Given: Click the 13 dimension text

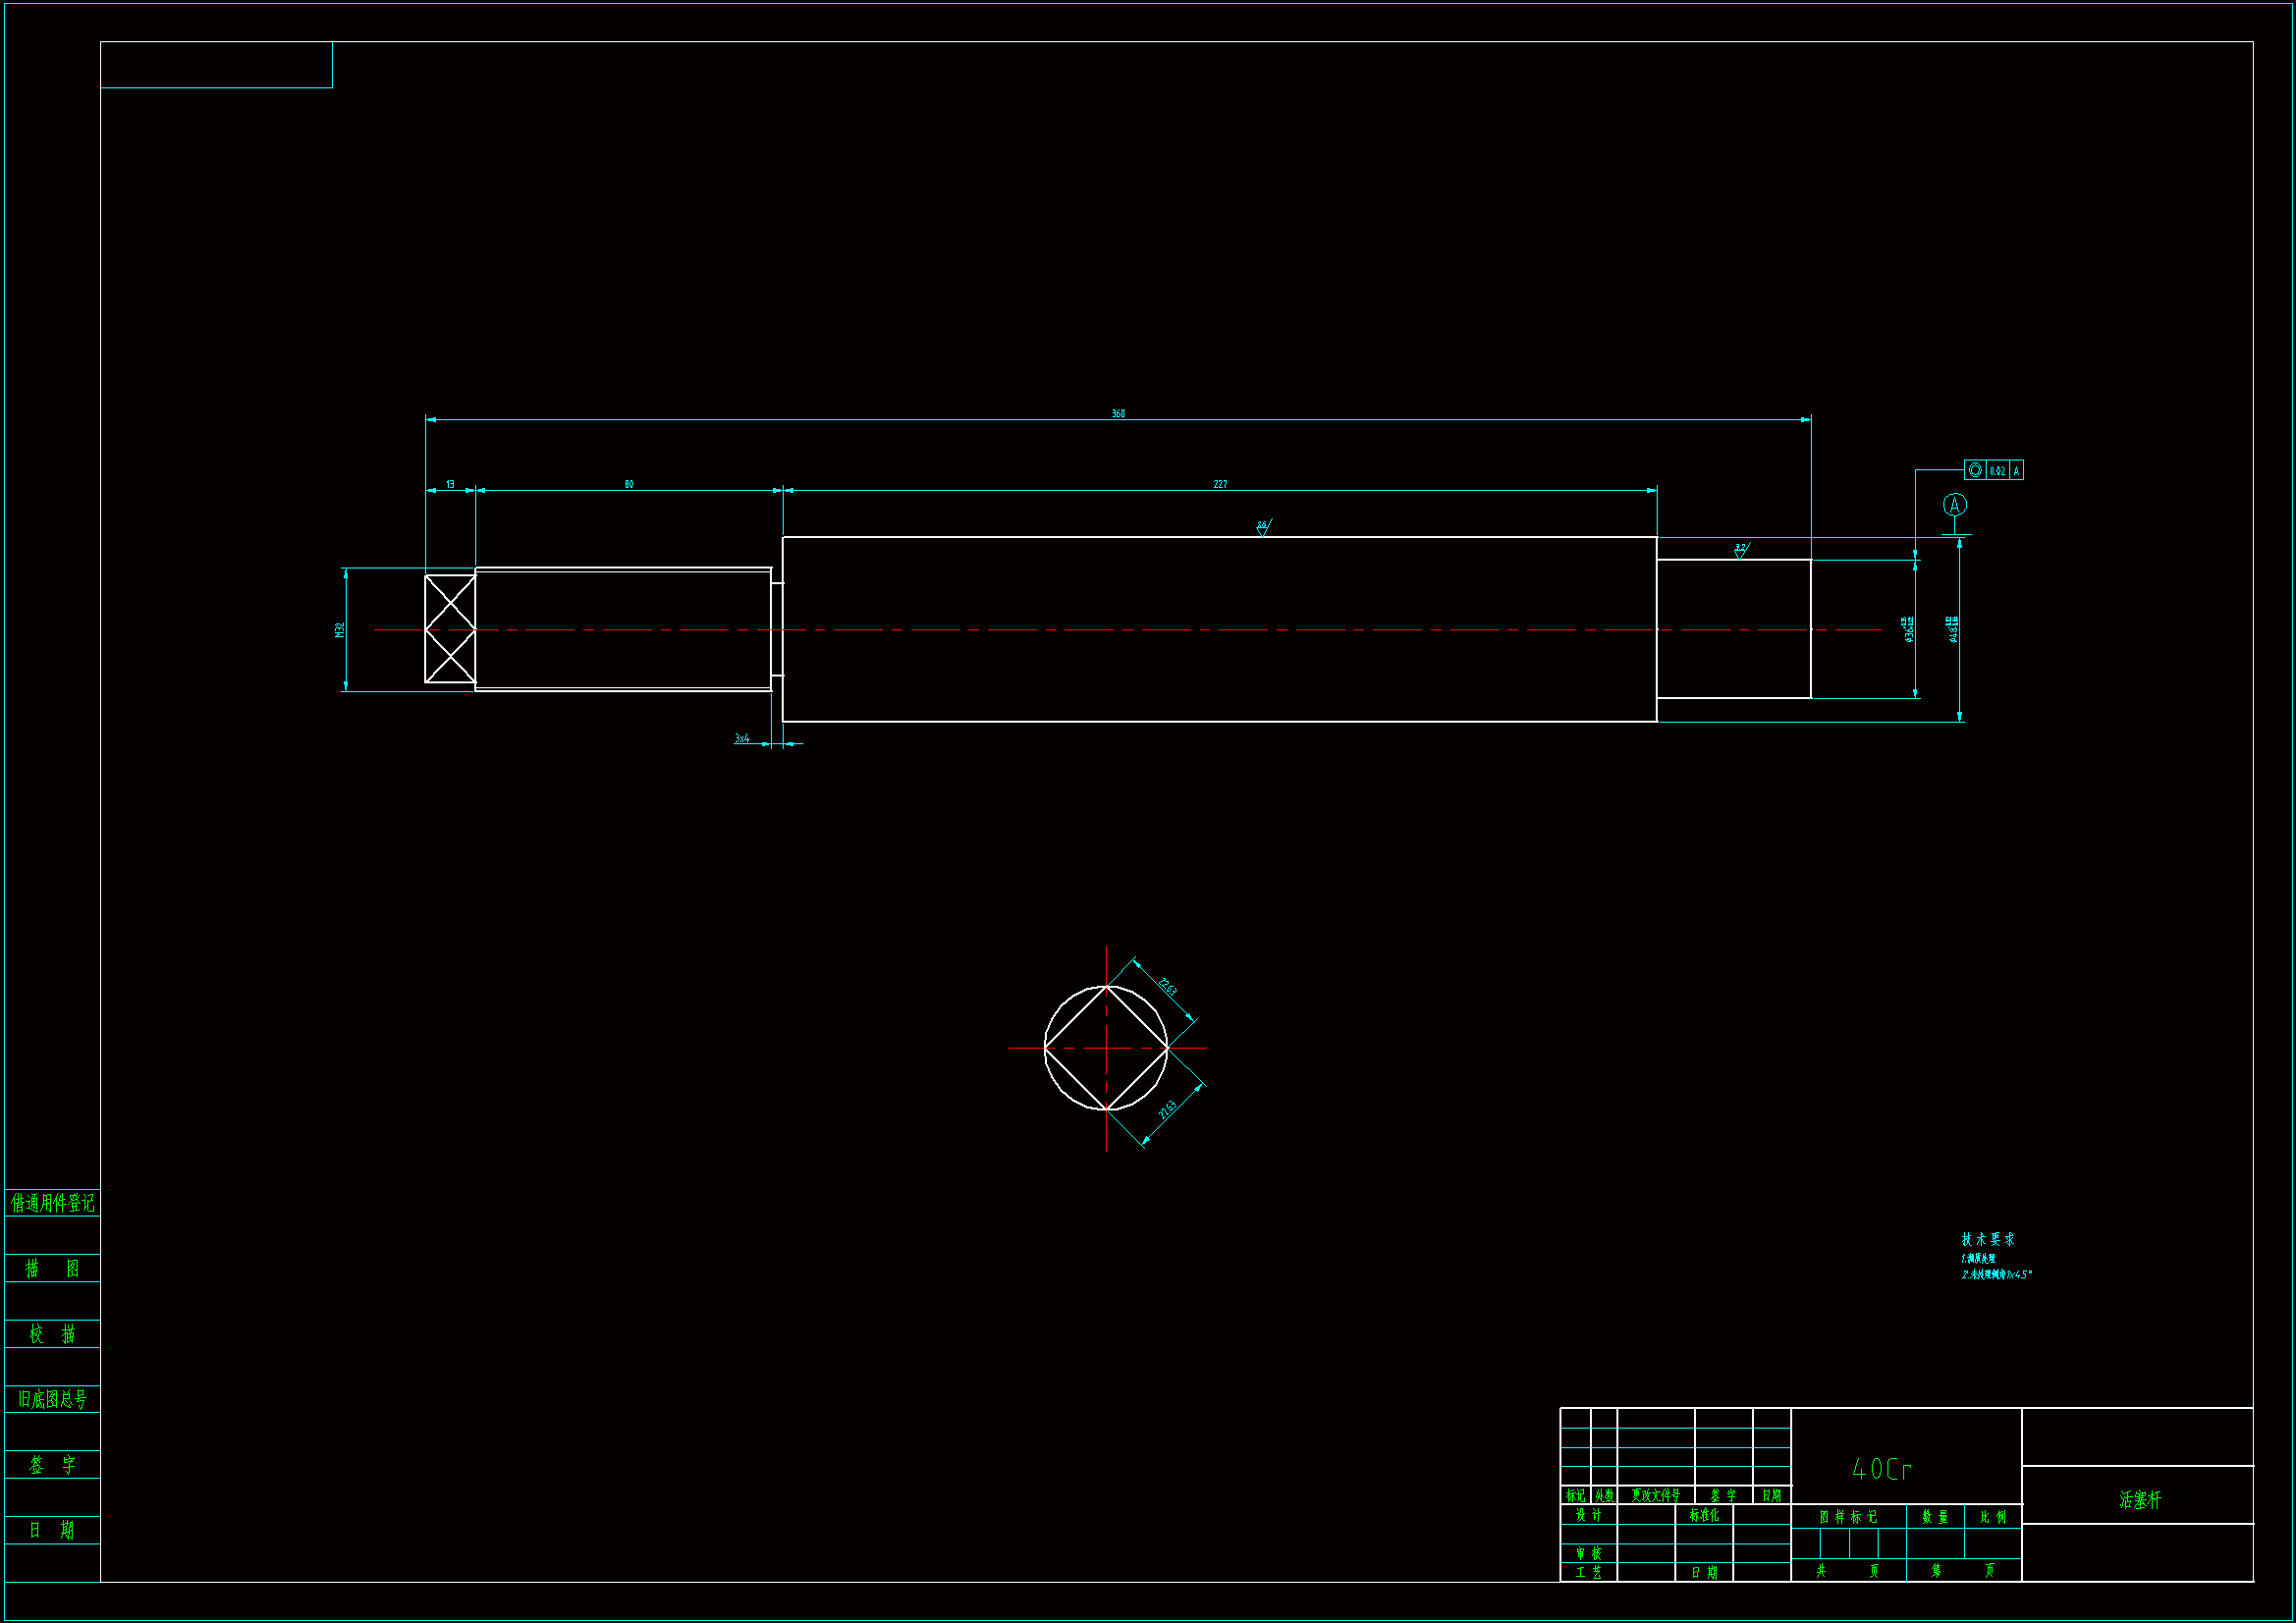Looking at the screenshot, I should (x=450, y=484).
